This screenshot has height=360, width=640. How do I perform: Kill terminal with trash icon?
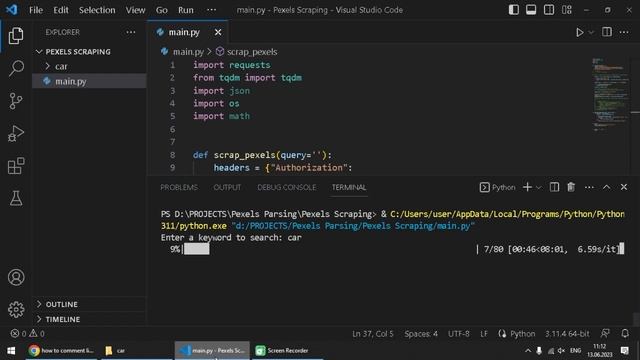click(x=571, y=187)
